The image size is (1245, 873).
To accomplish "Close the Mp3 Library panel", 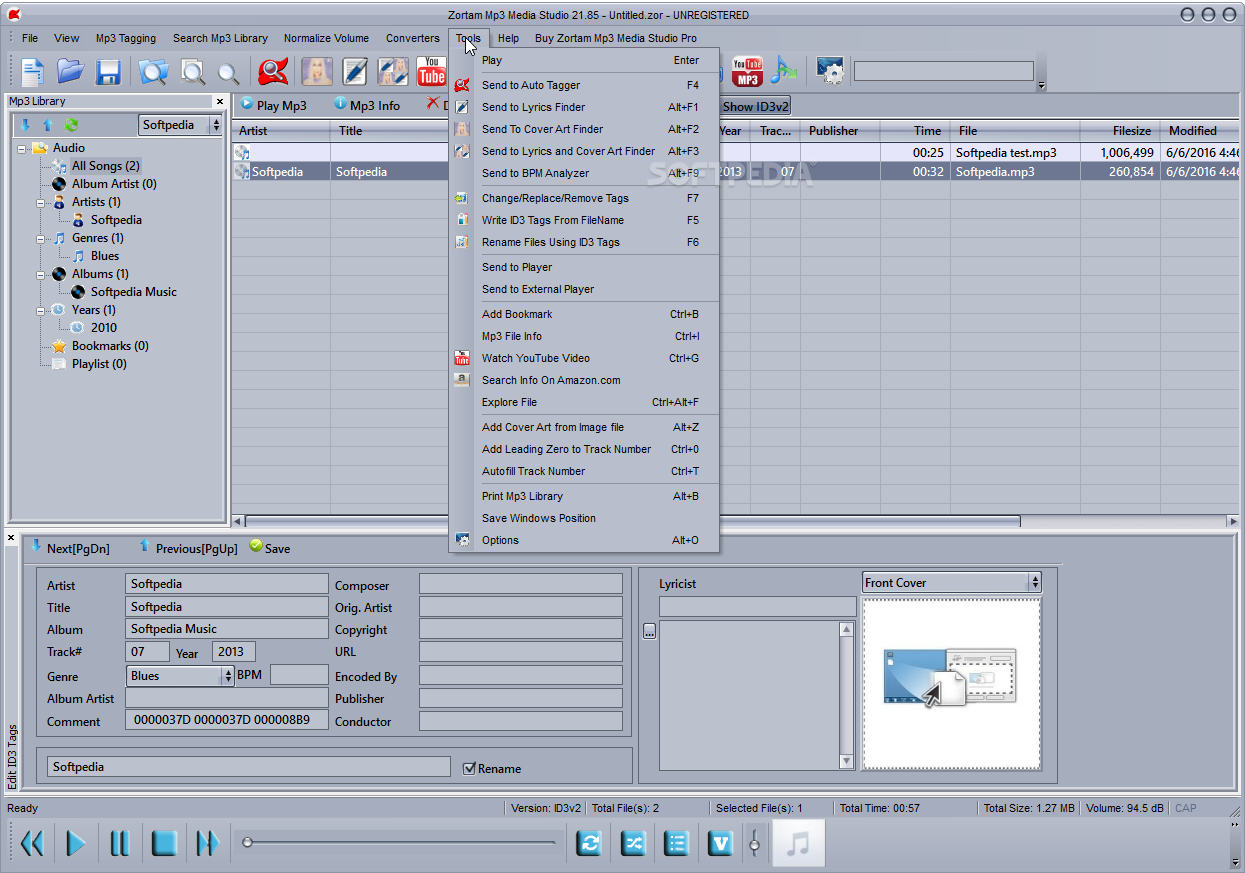I will (220, 102).
